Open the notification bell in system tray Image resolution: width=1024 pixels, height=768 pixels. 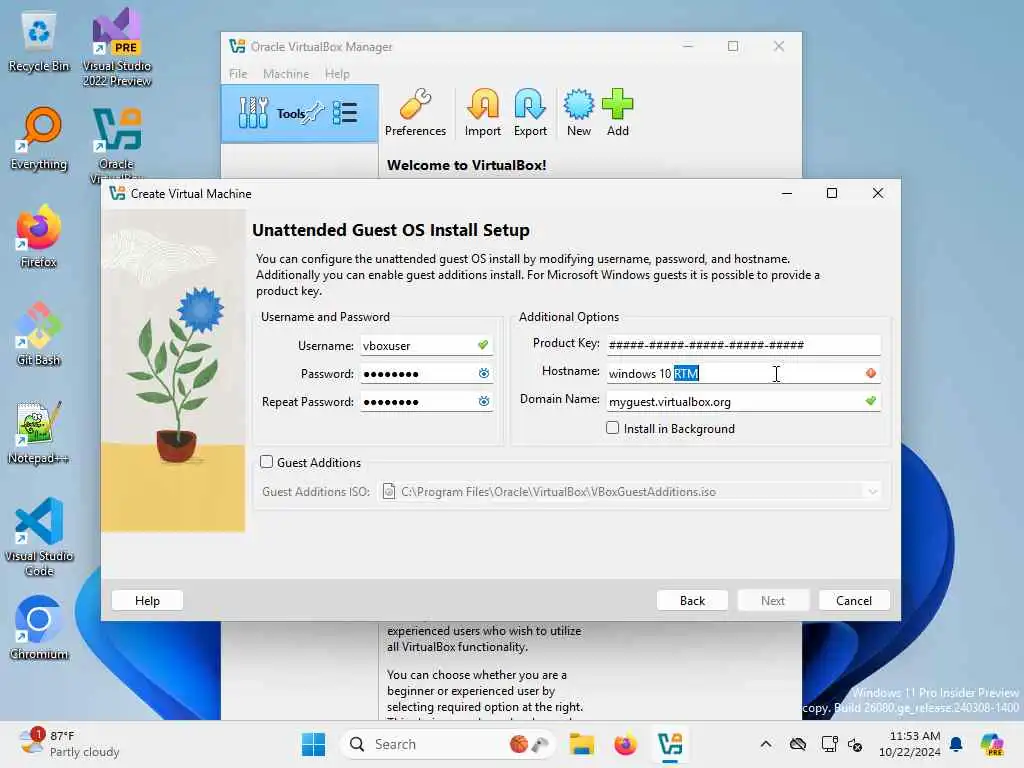pos(956,744)
